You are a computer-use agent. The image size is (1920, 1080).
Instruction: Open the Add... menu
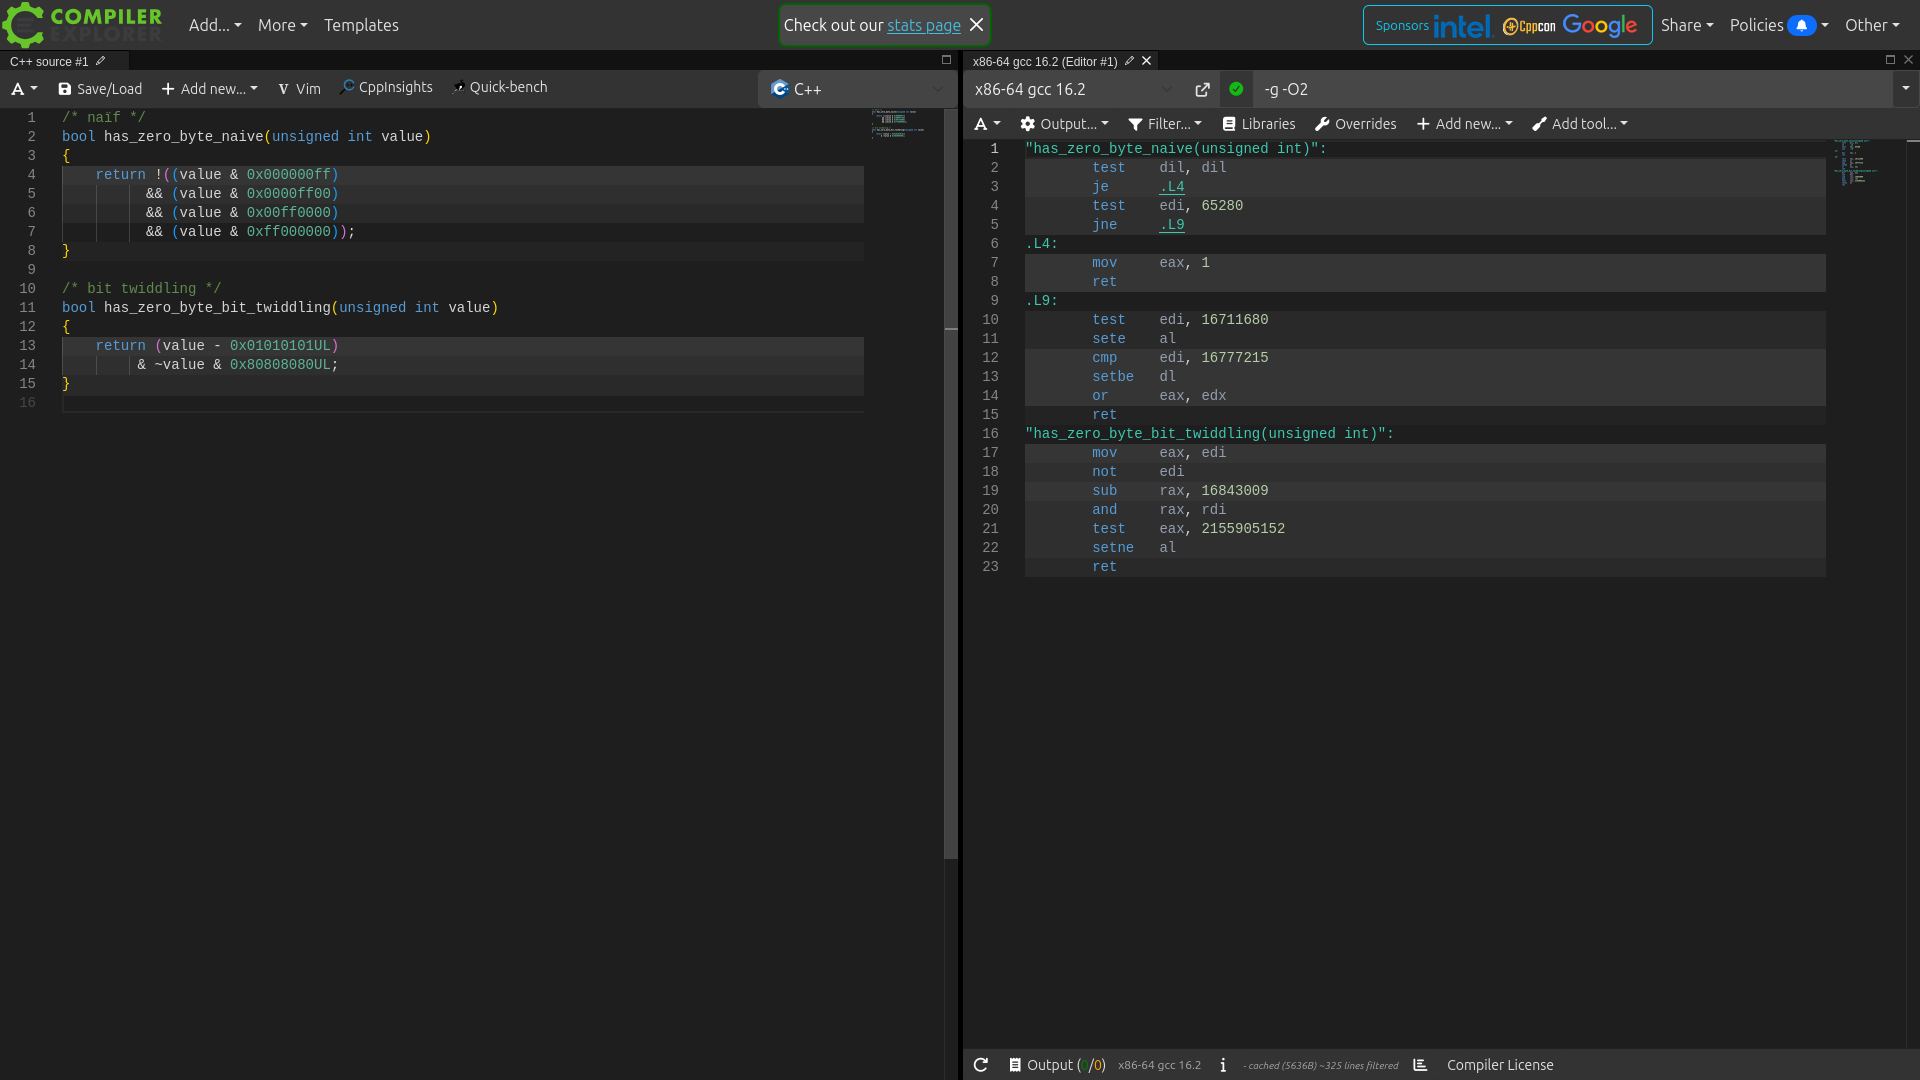coord(215,25)
